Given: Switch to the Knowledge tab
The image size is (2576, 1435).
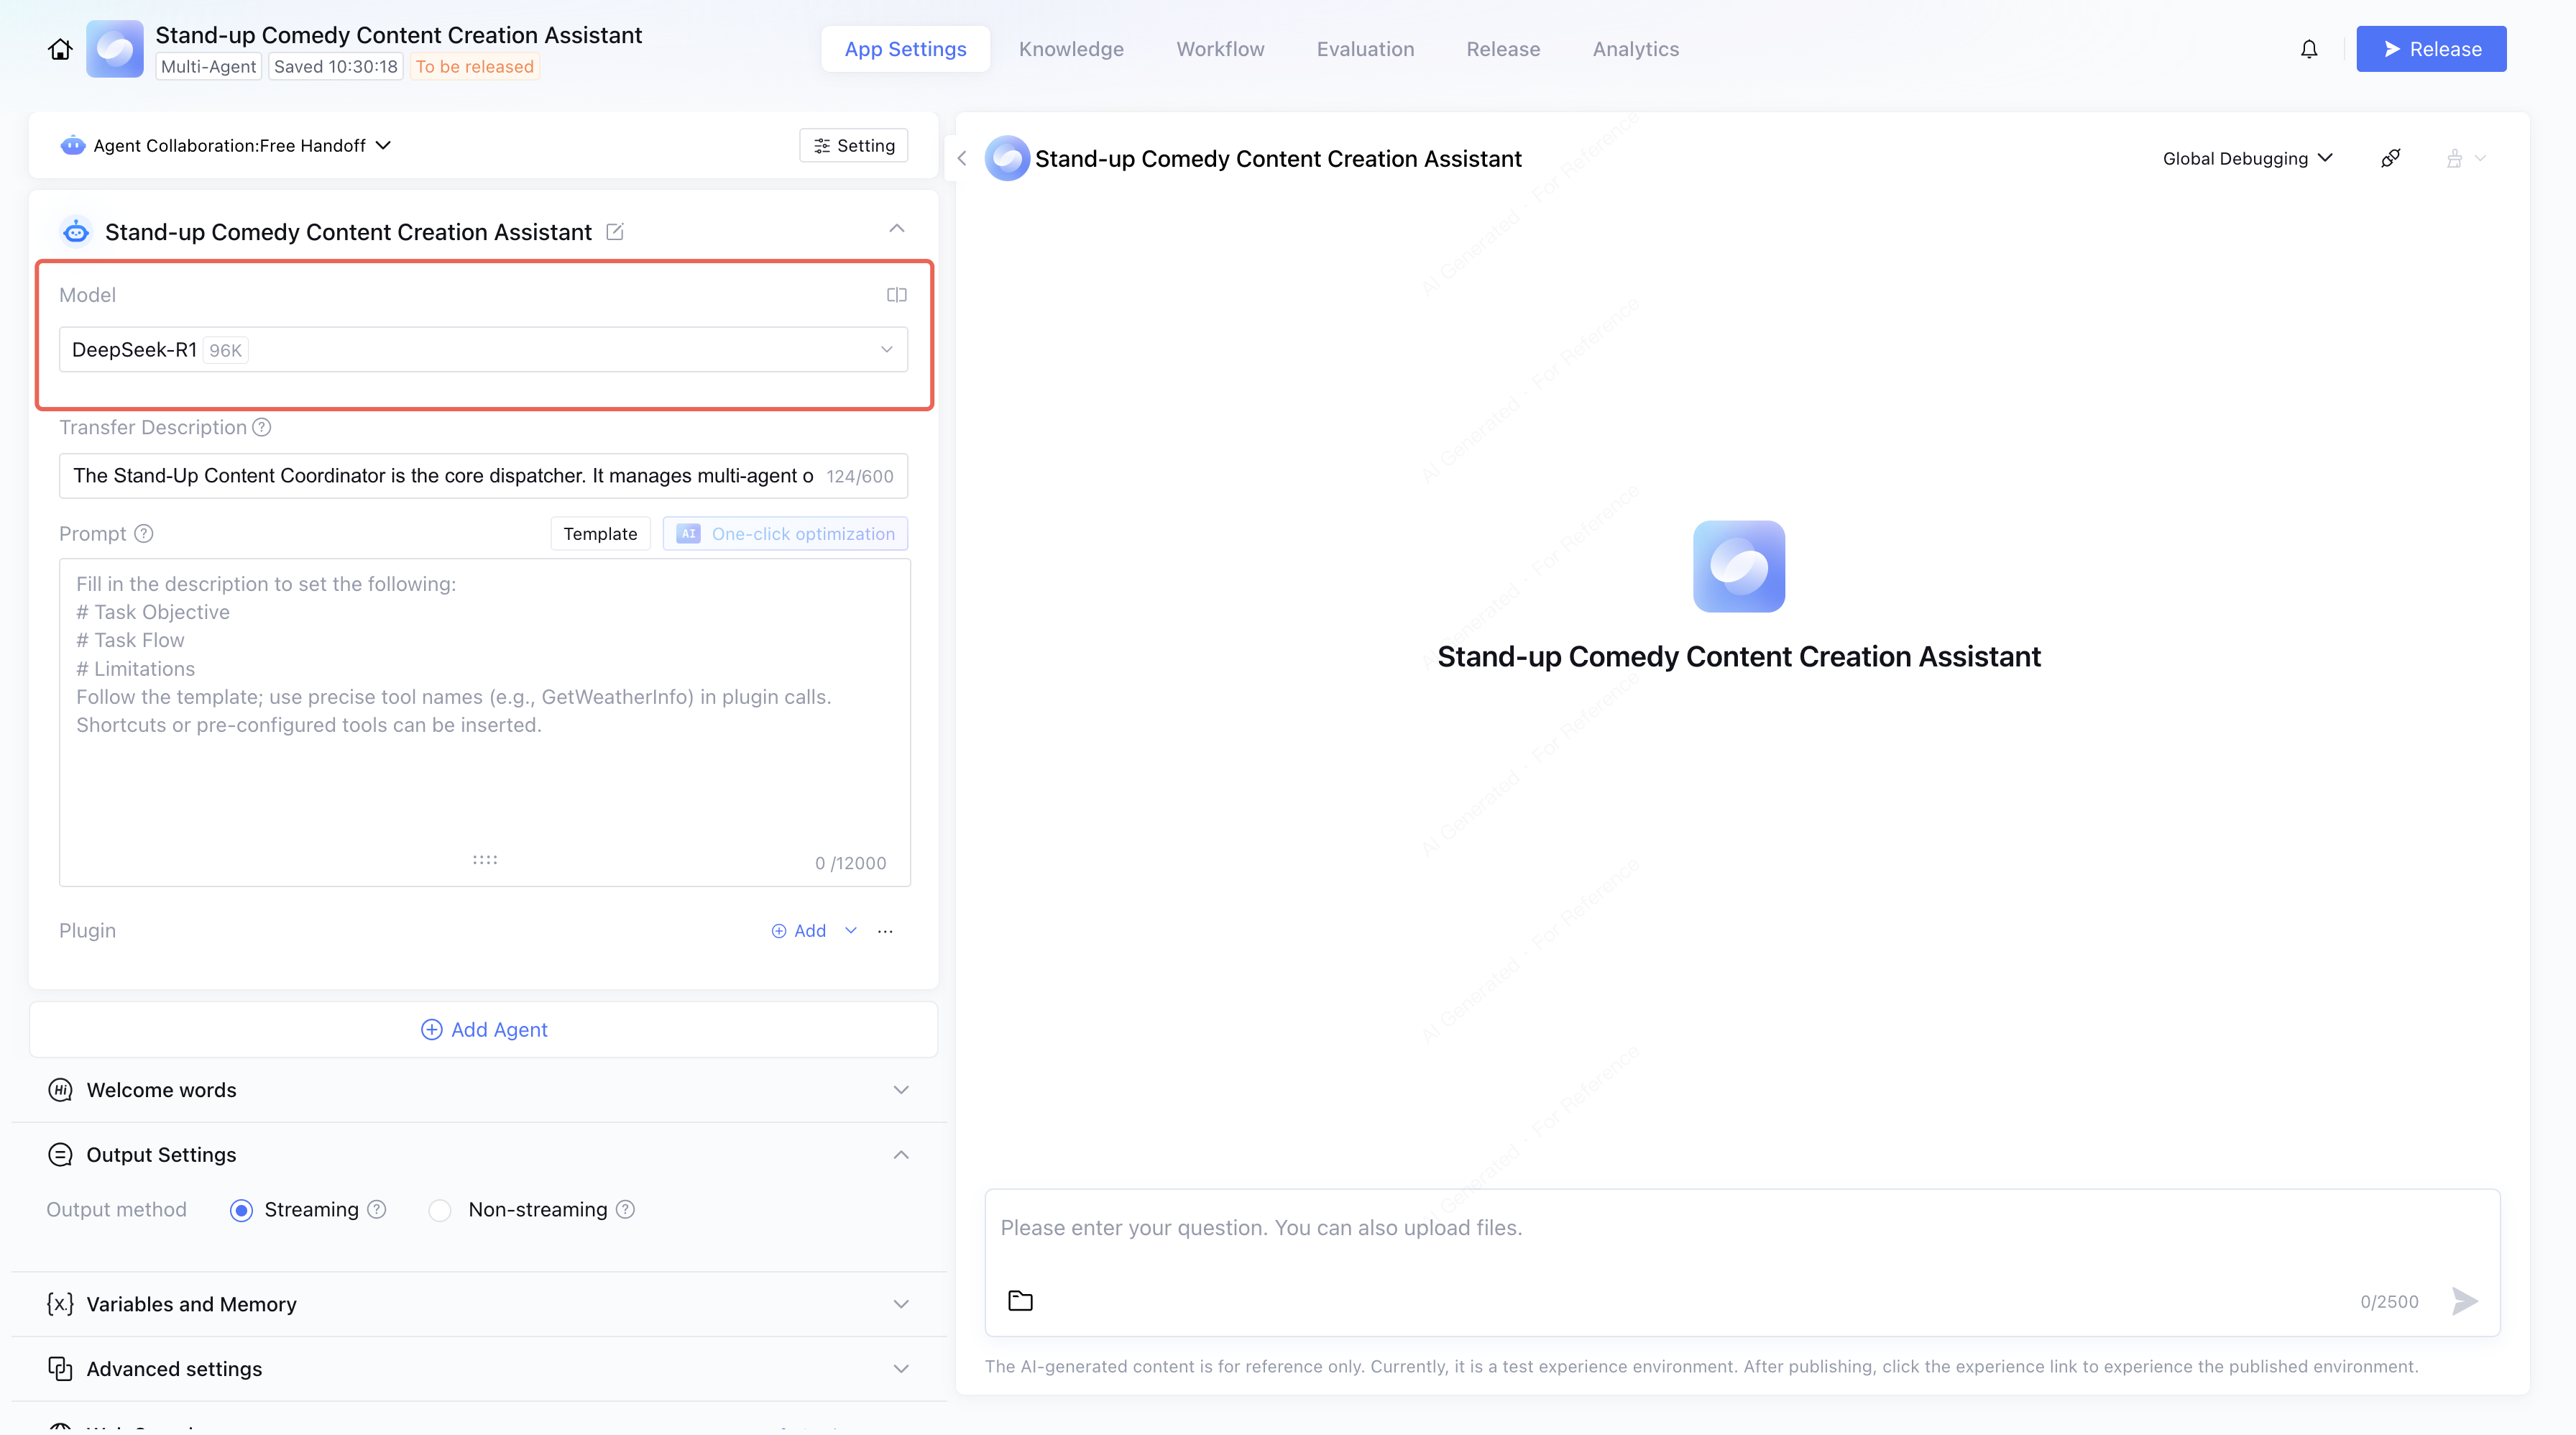Looking at the screenshot, I should 1071,49.
